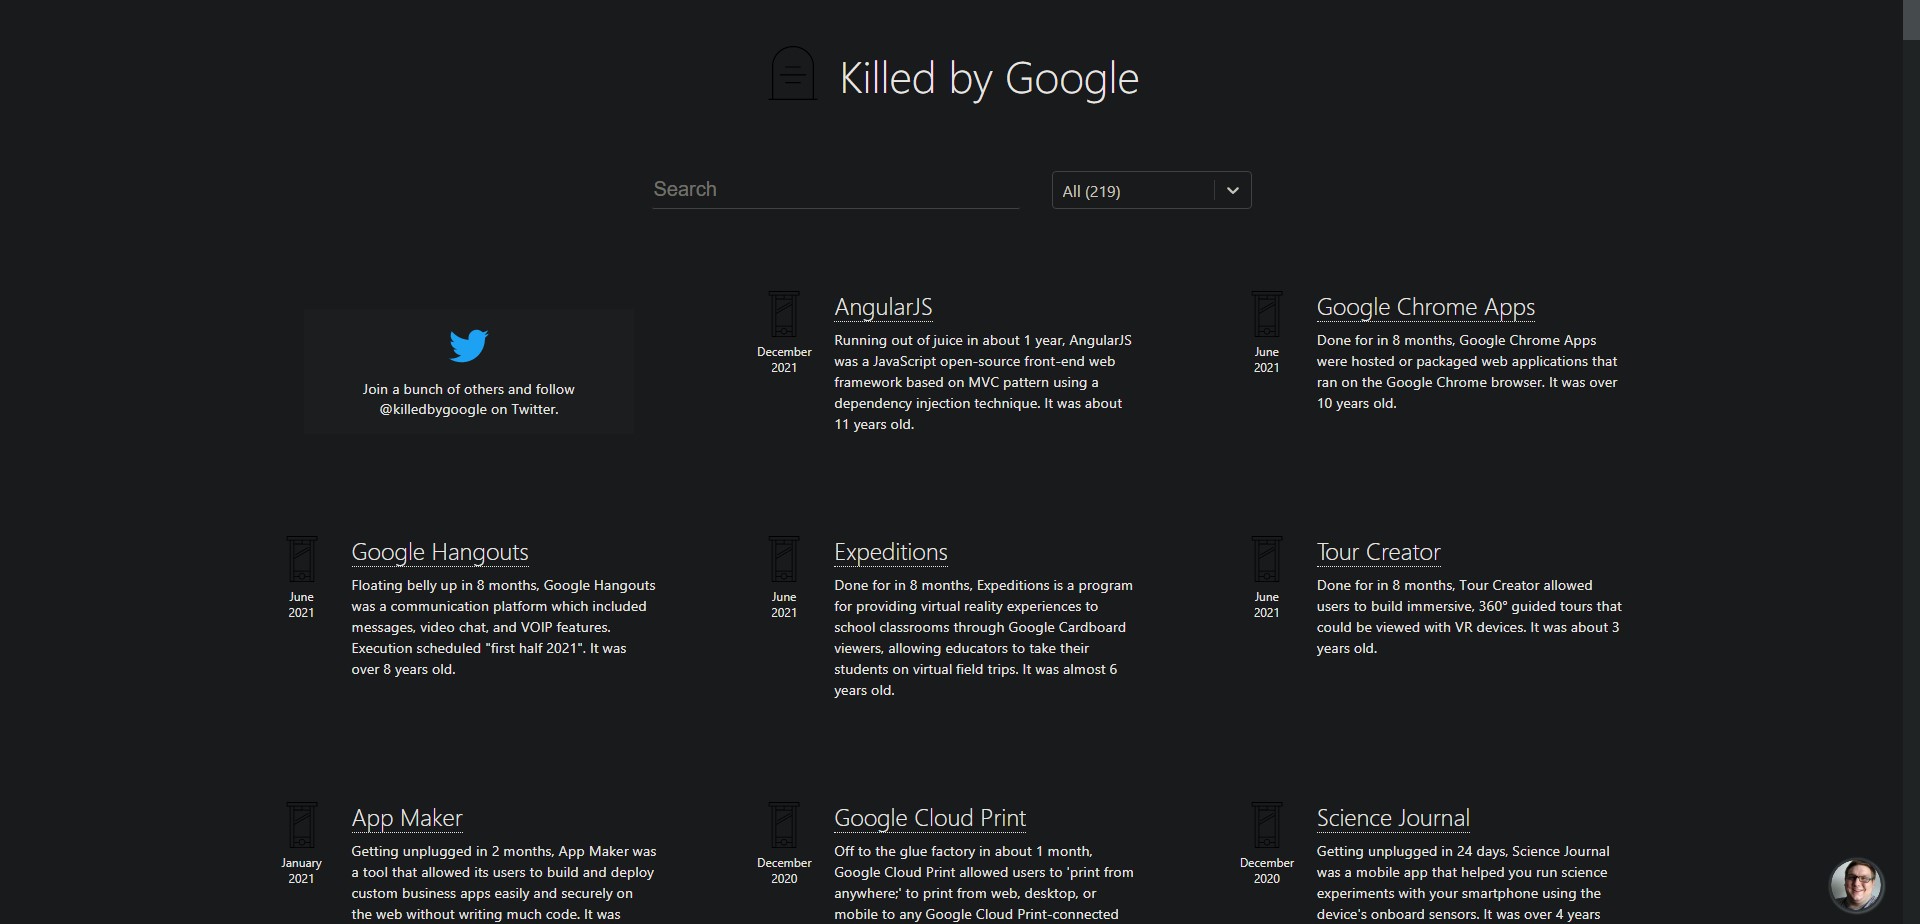Open the Tour Creator link

1378,552
